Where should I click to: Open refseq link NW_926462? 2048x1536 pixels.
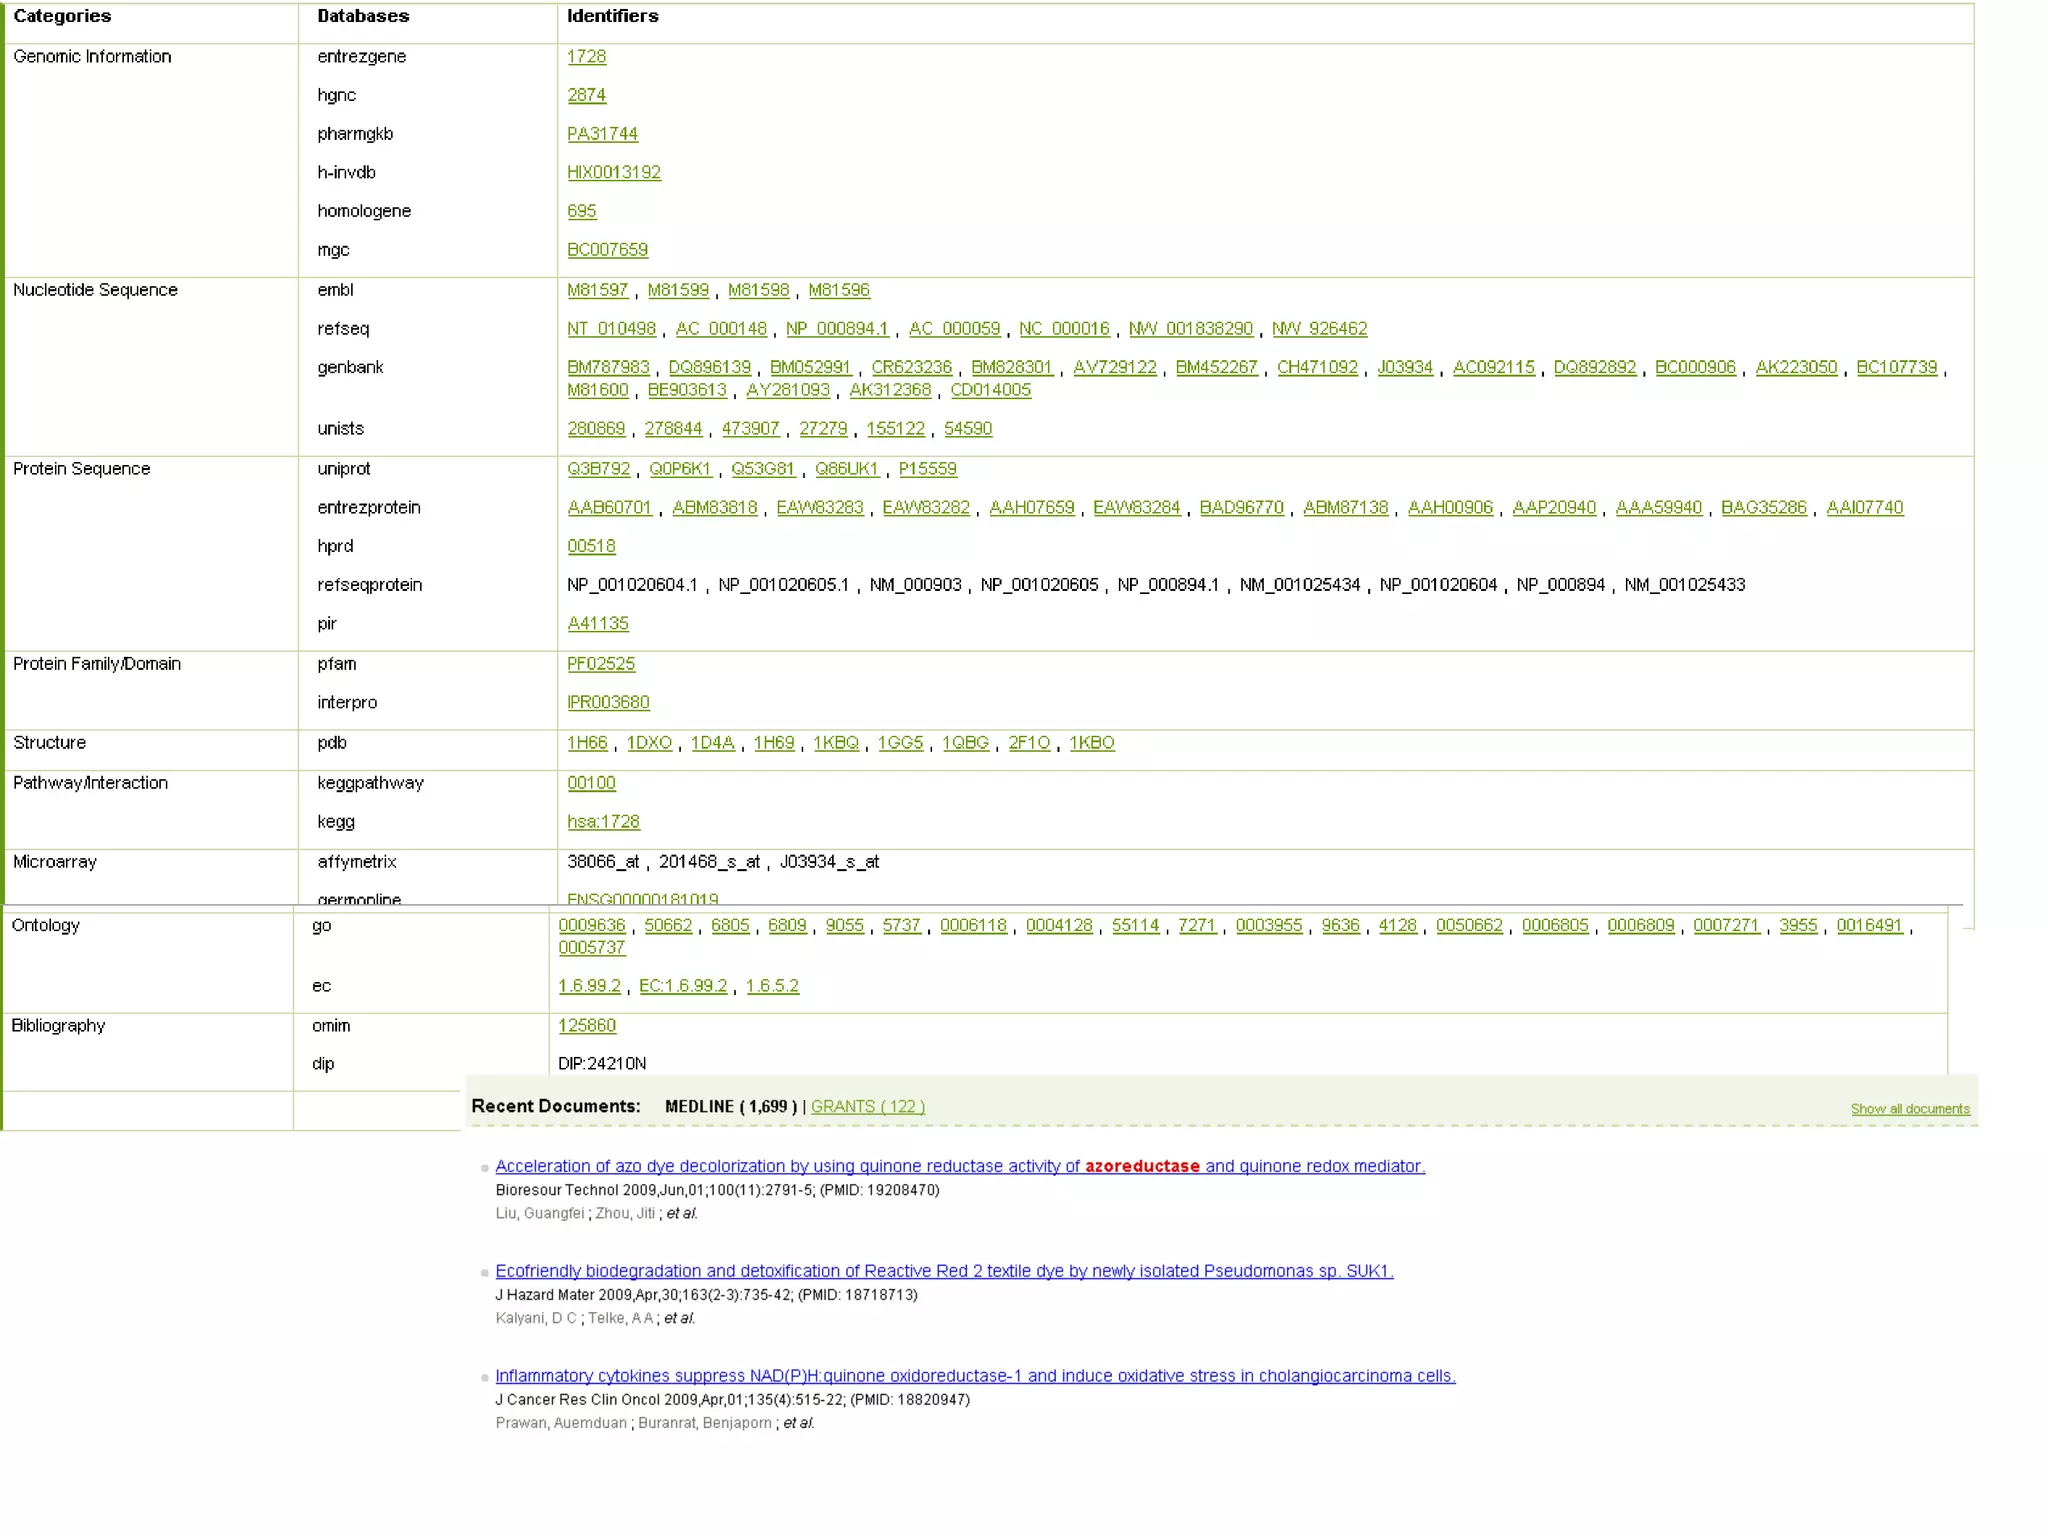point(1319,329)
